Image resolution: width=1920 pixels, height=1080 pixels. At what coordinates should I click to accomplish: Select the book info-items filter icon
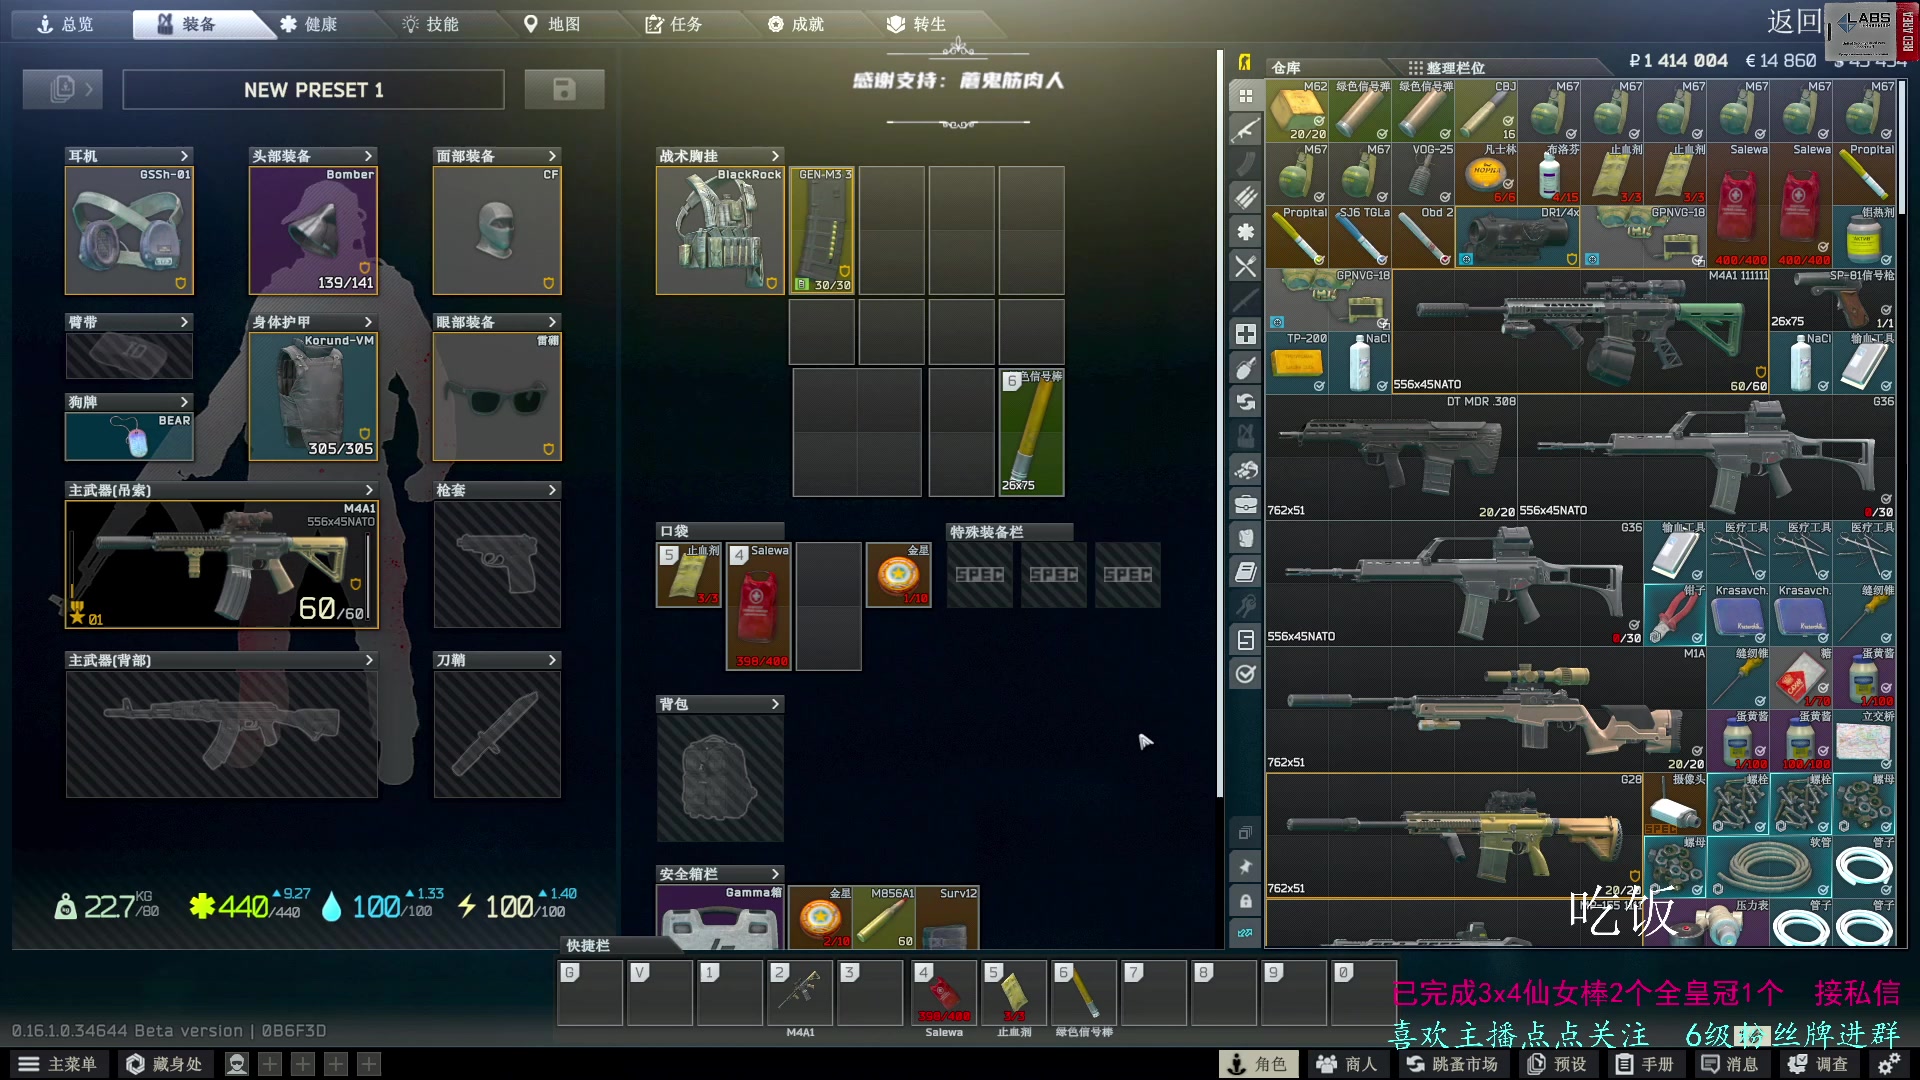(x=1245, y=572)
